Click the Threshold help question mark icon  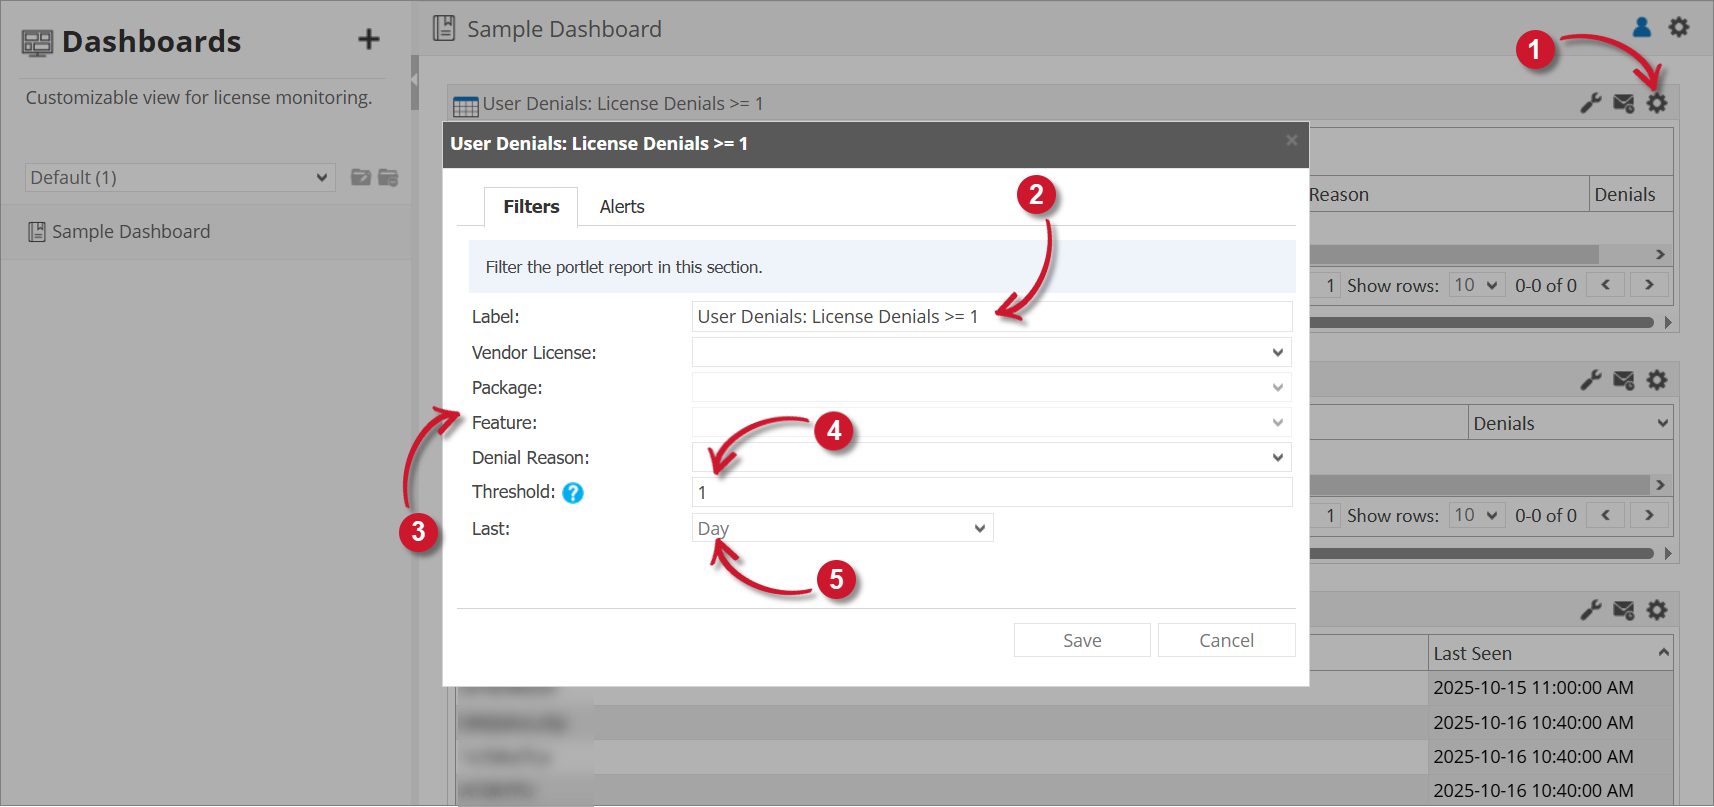pyautogui.click(x=573, y=493)
